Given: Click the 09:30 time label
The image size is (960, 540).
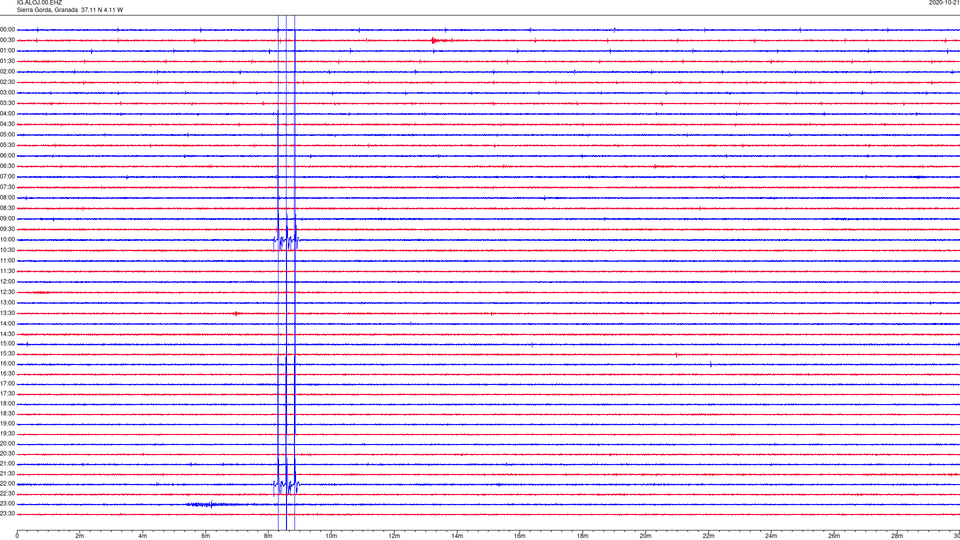Looking at the screenshot, I should point(8,229).
